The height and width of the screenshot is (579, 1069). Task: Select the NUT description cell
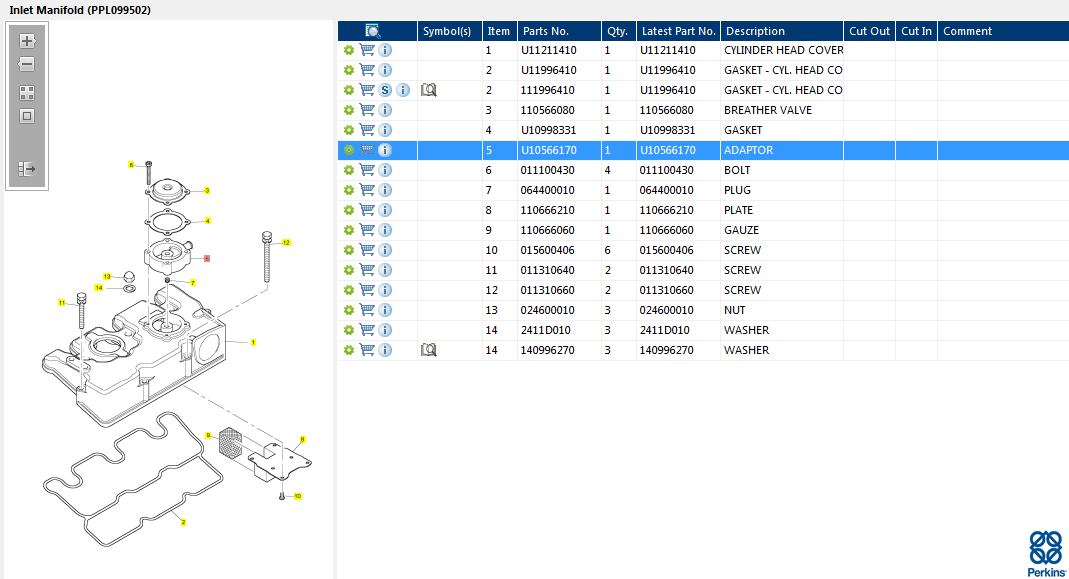(782, 310)
